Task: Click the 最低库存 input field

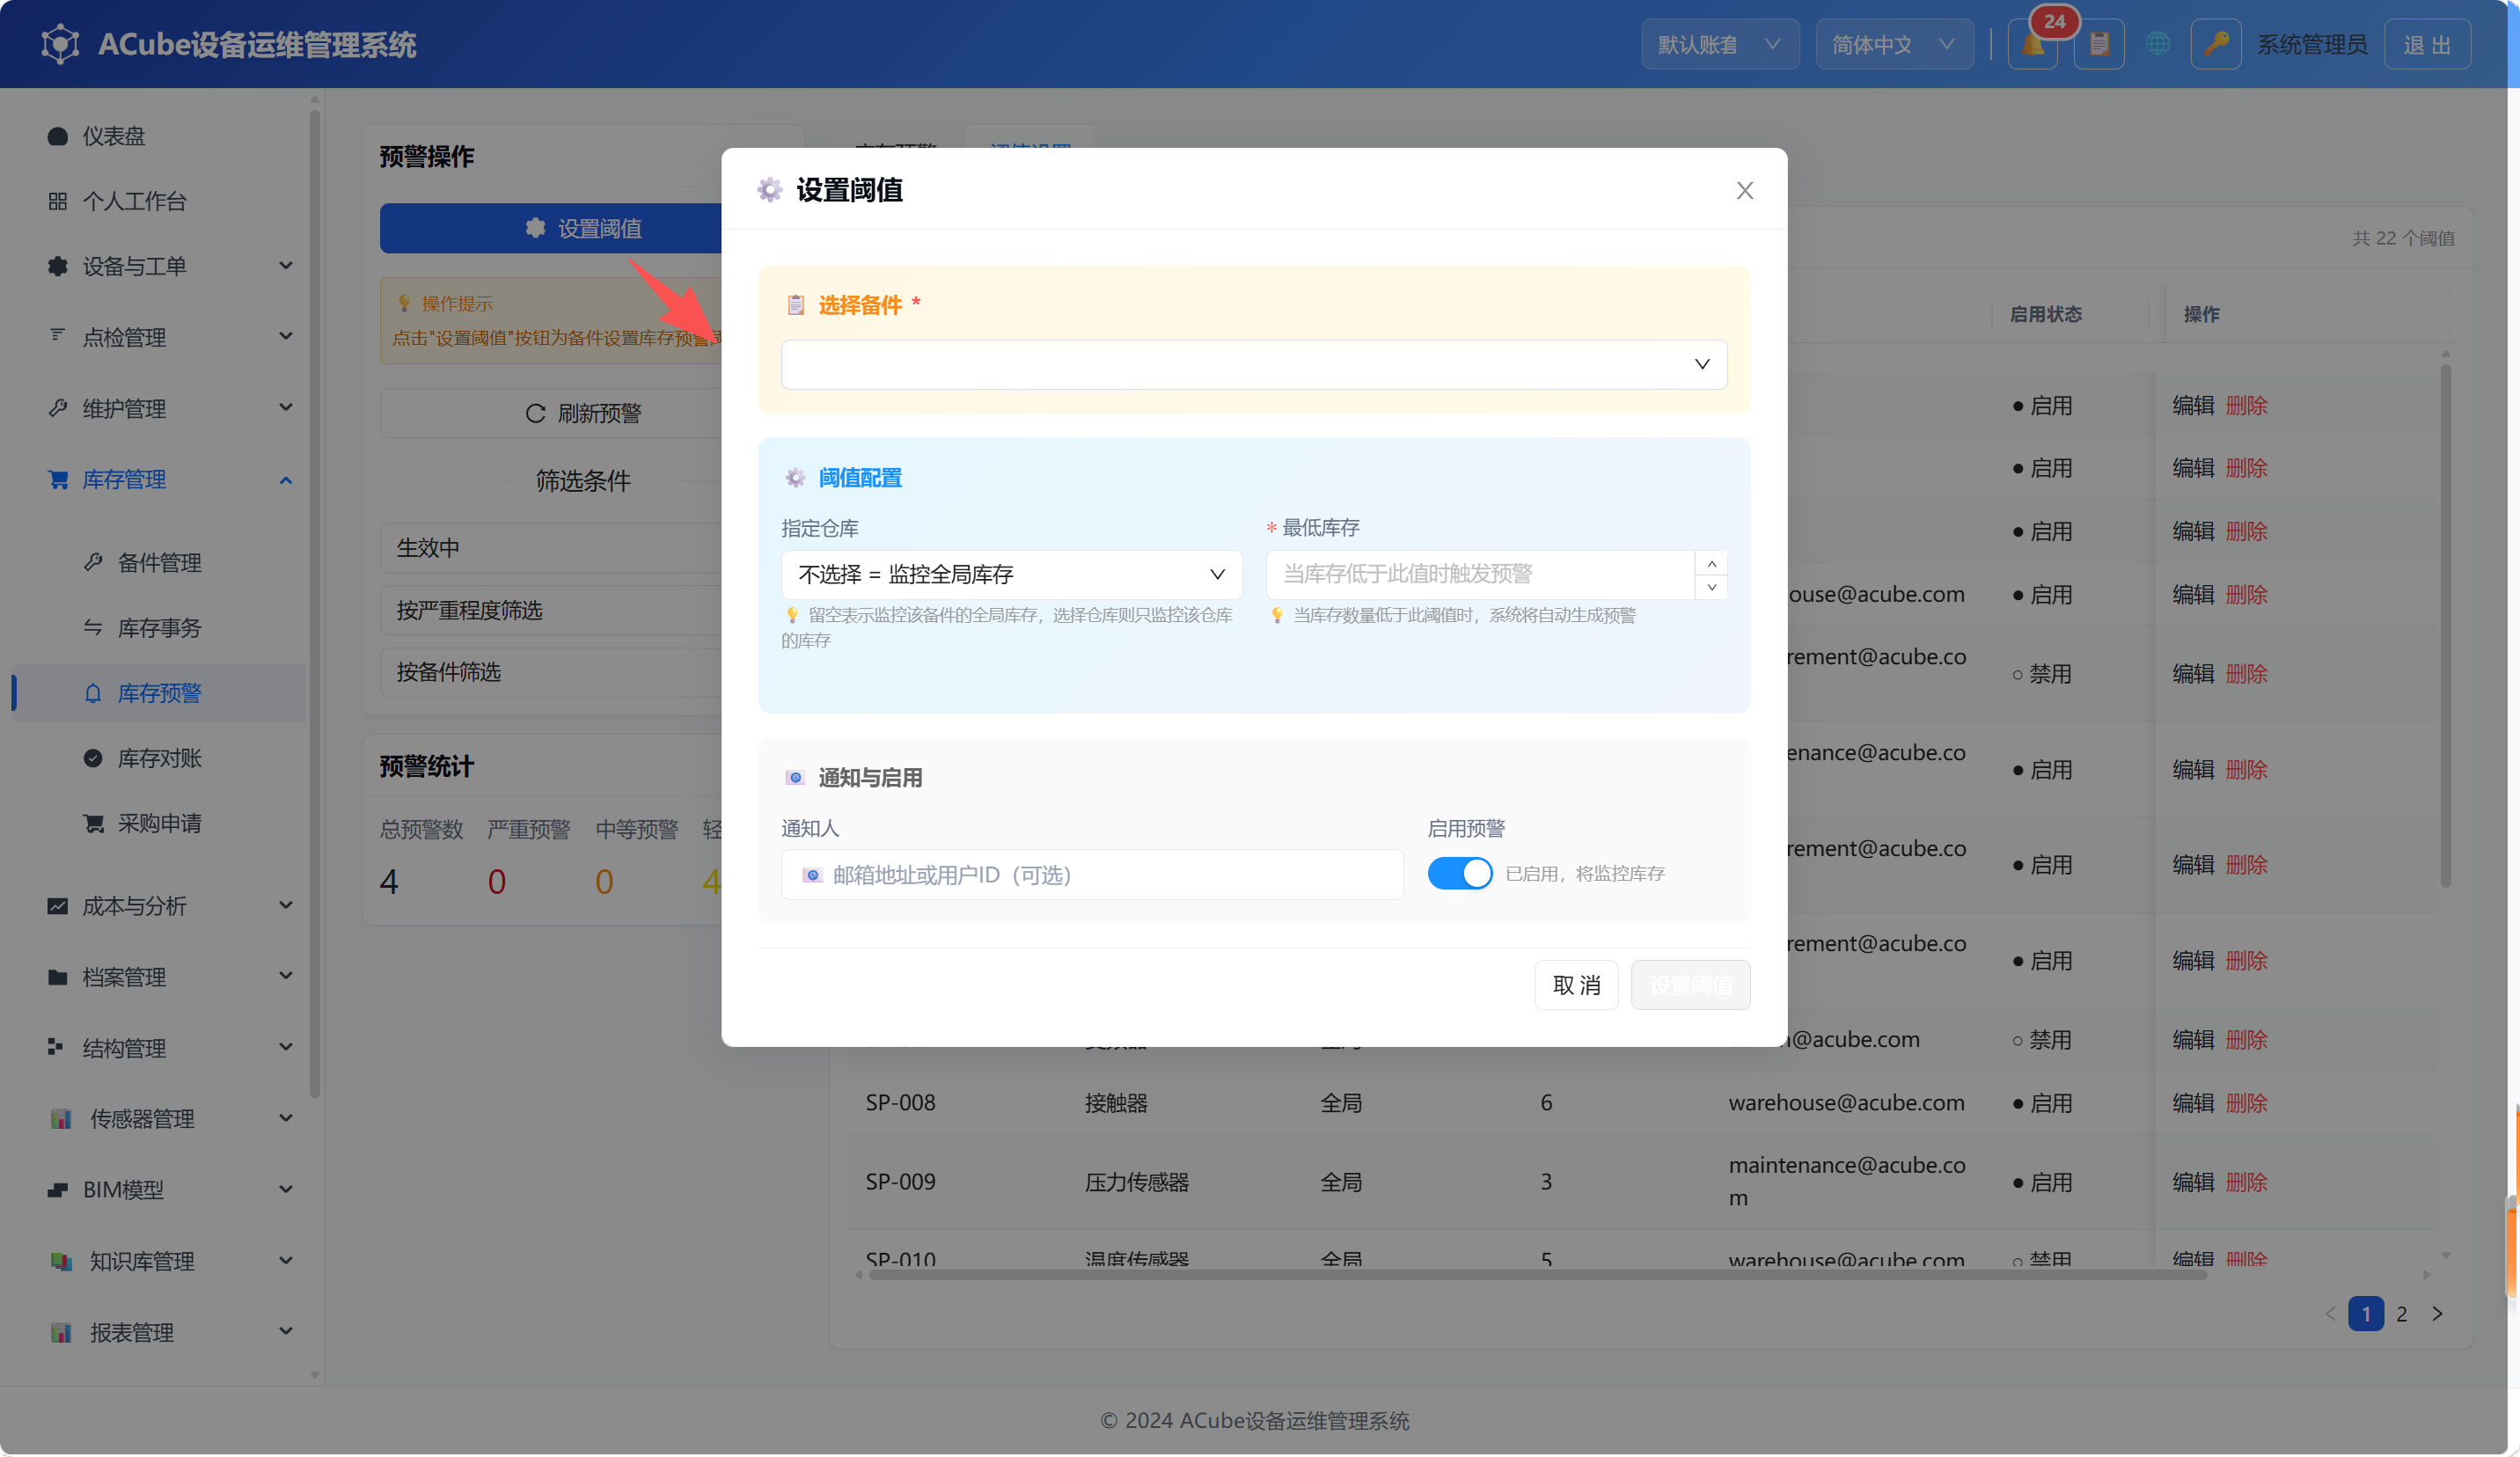Action: (x=1480, y=574)
